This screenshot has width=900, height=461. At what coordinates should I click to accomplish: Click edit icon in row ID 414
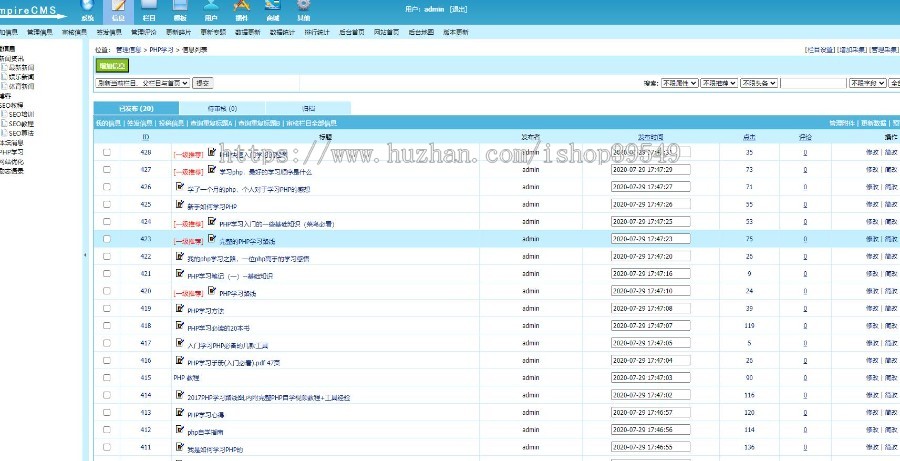180,394
